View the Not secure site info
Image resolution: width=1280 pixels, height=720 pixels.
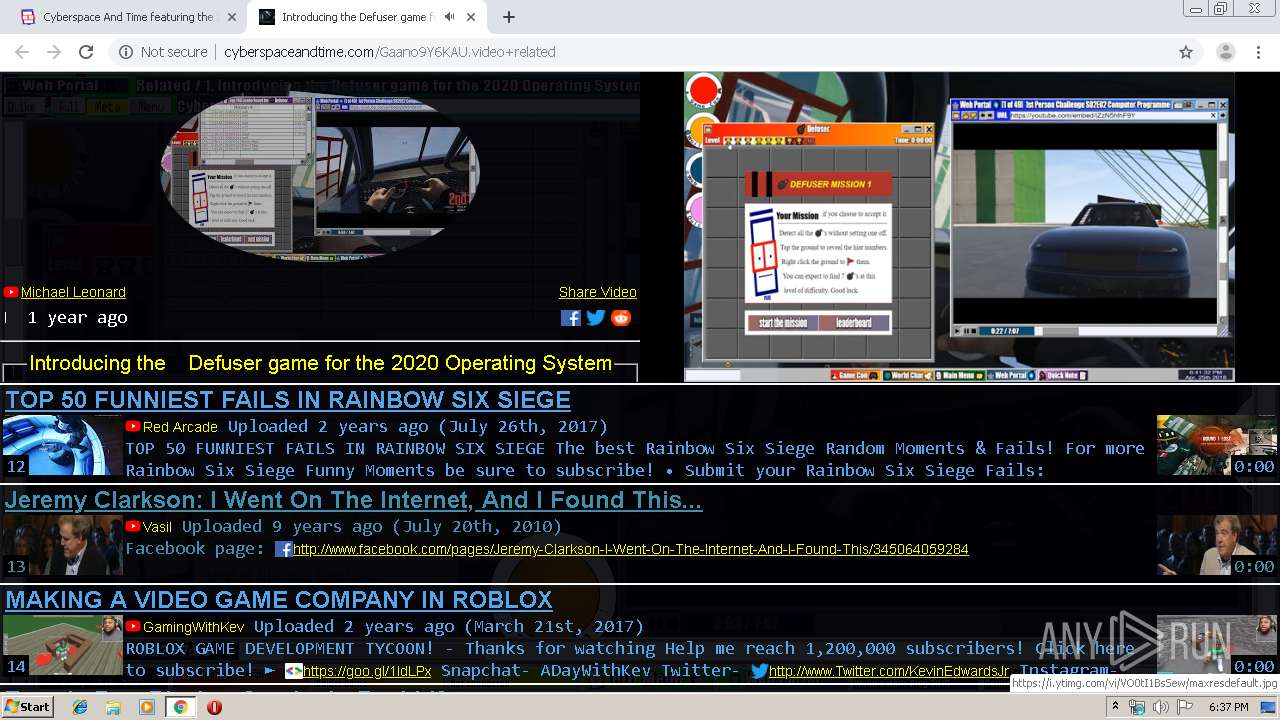click(163, 52)
